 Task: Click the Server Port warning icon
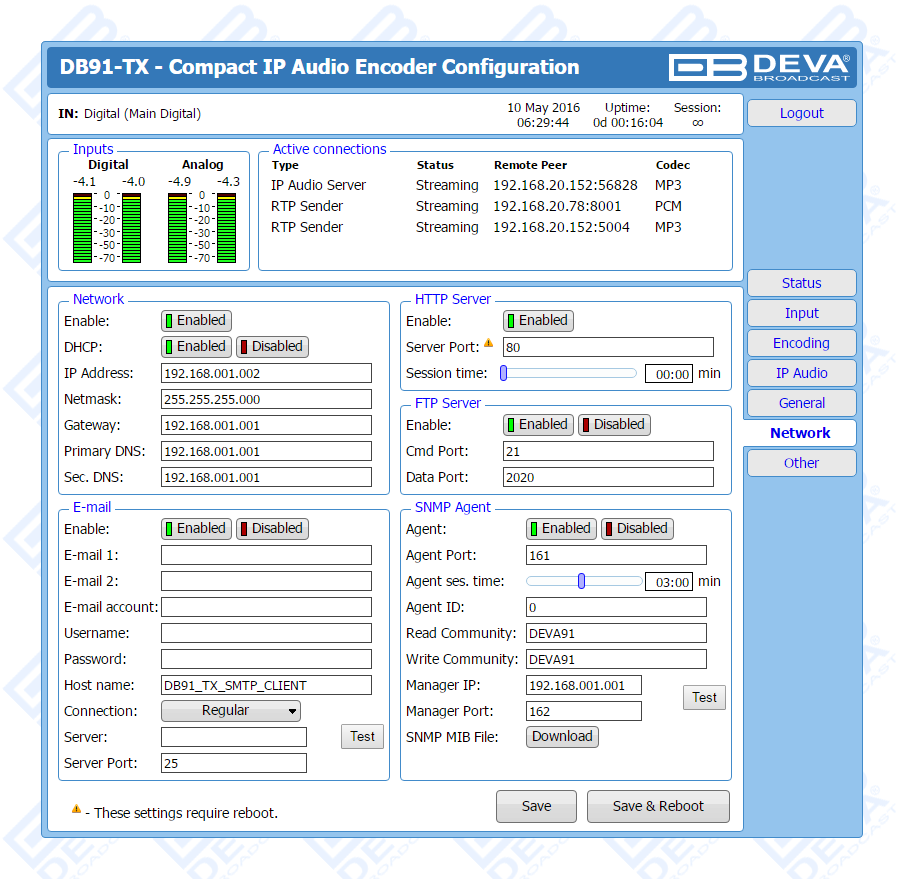pos(489,344)
